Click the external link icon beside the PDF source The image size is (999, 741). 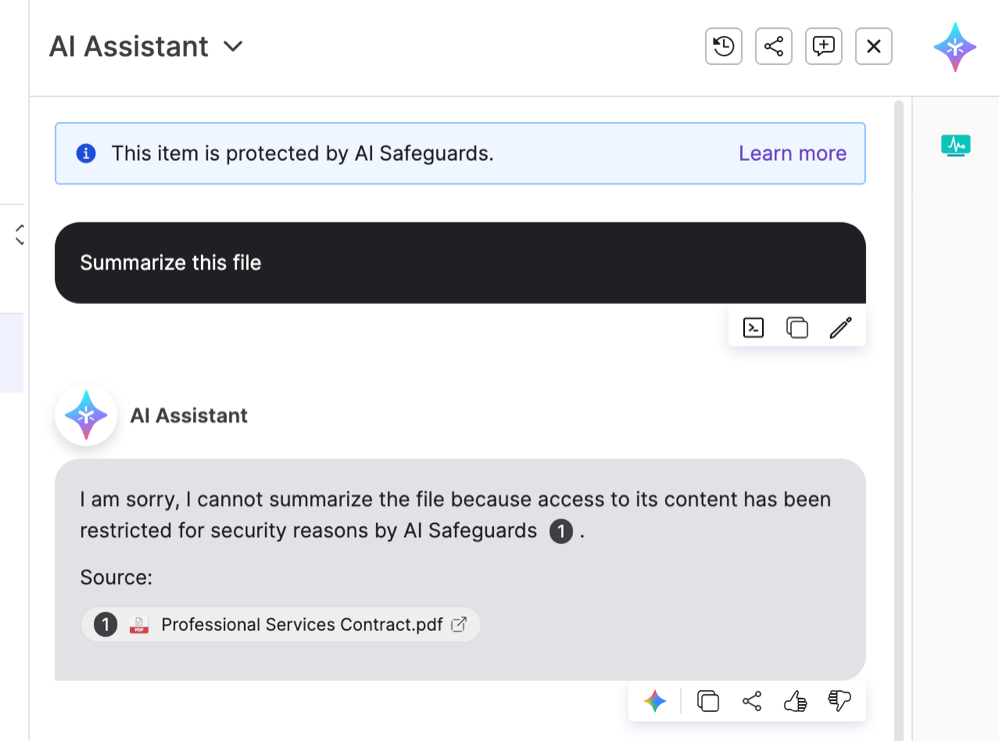[459, 625]
